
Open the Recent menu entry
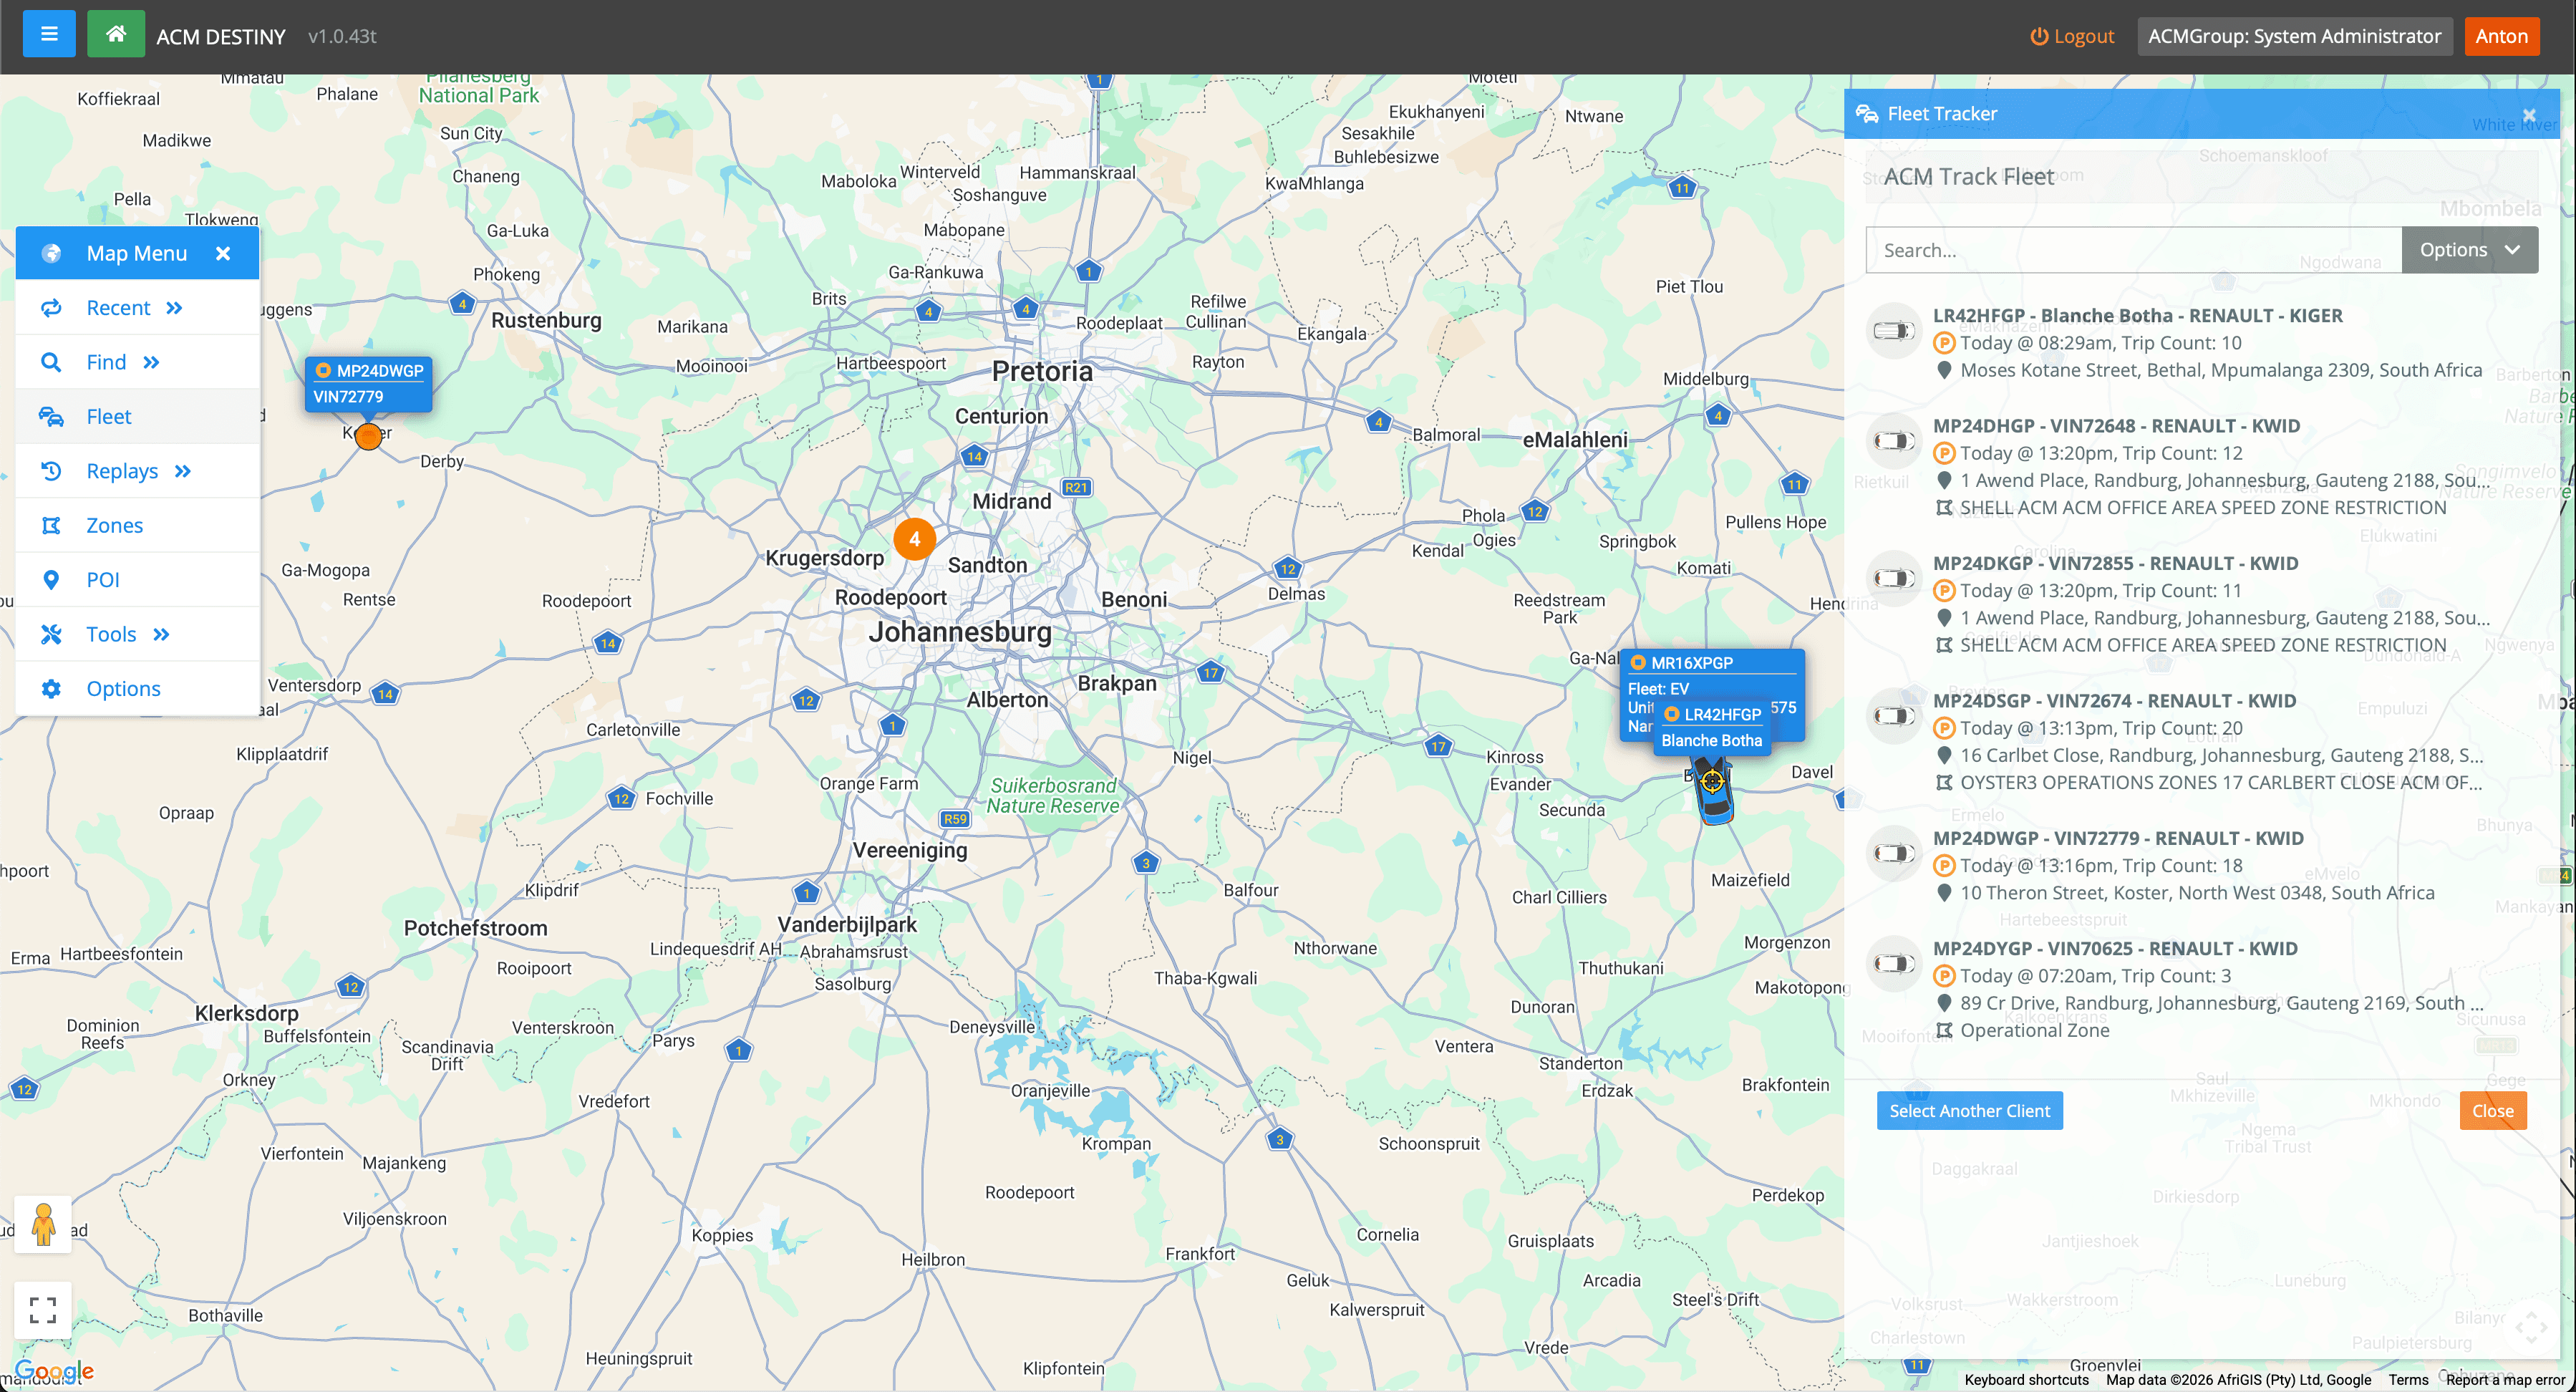point(138,308)
